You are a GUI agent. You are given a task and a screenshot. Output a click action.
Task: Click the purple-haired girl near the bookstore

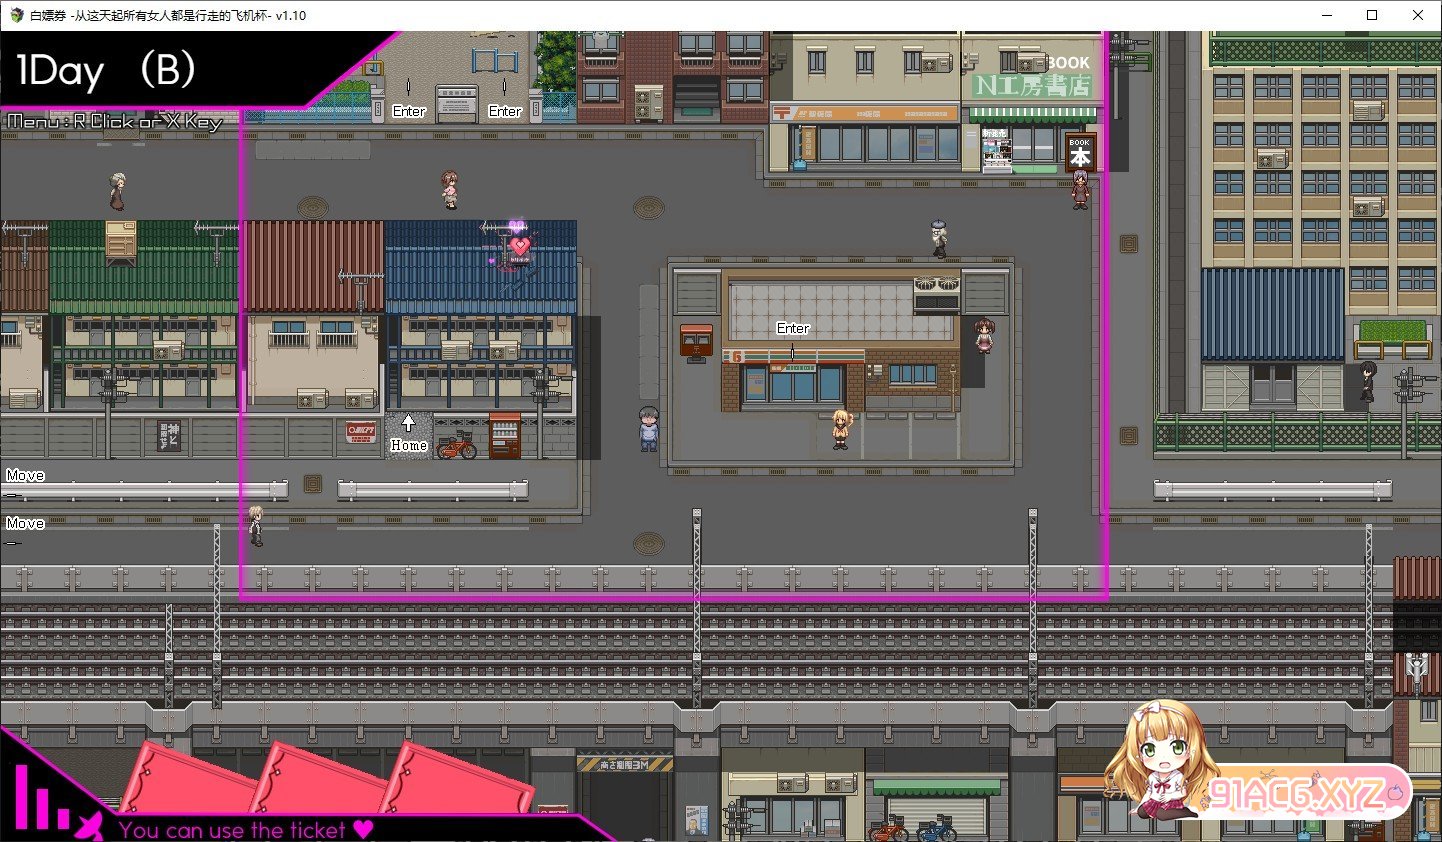click(1080, 188)
